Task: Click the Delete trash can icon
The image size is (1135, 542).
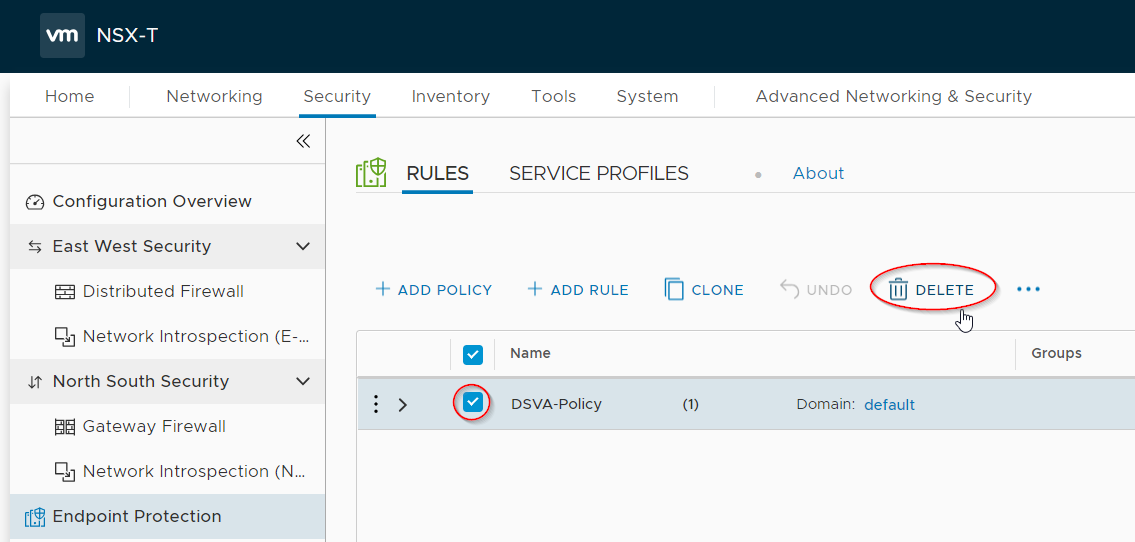Action: tap(898, 290)
